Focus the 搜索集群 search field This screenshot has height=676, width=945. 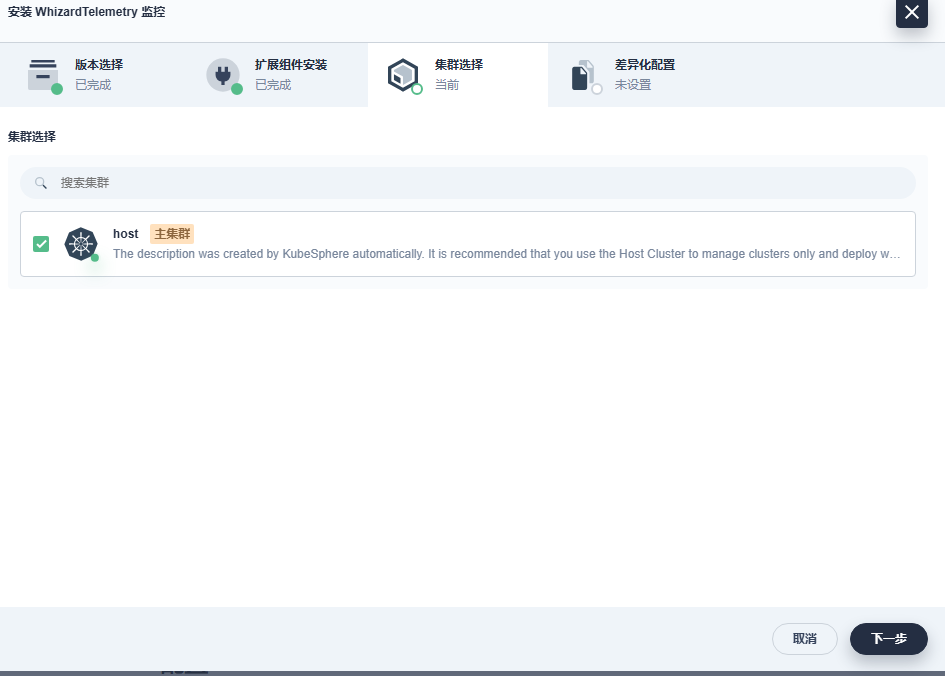(x=468, y=183)
